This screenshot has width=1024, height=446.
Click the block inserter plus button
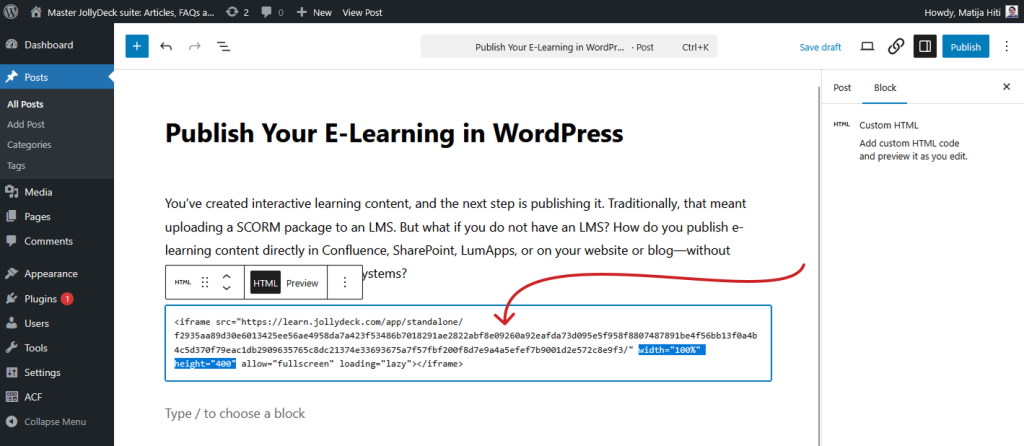coord(137,46)
